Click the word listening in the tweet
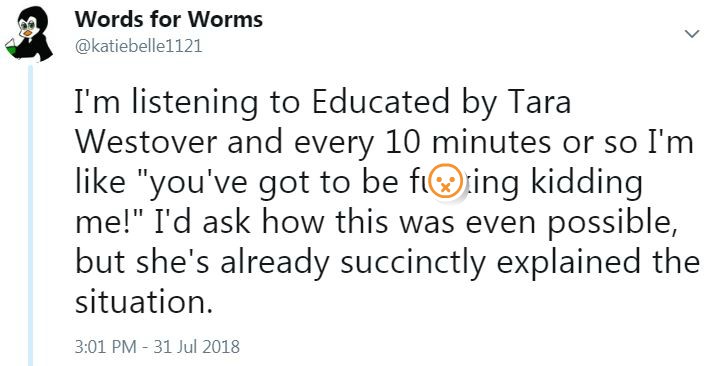Viewport: 726px width, 366px height. 194,103
